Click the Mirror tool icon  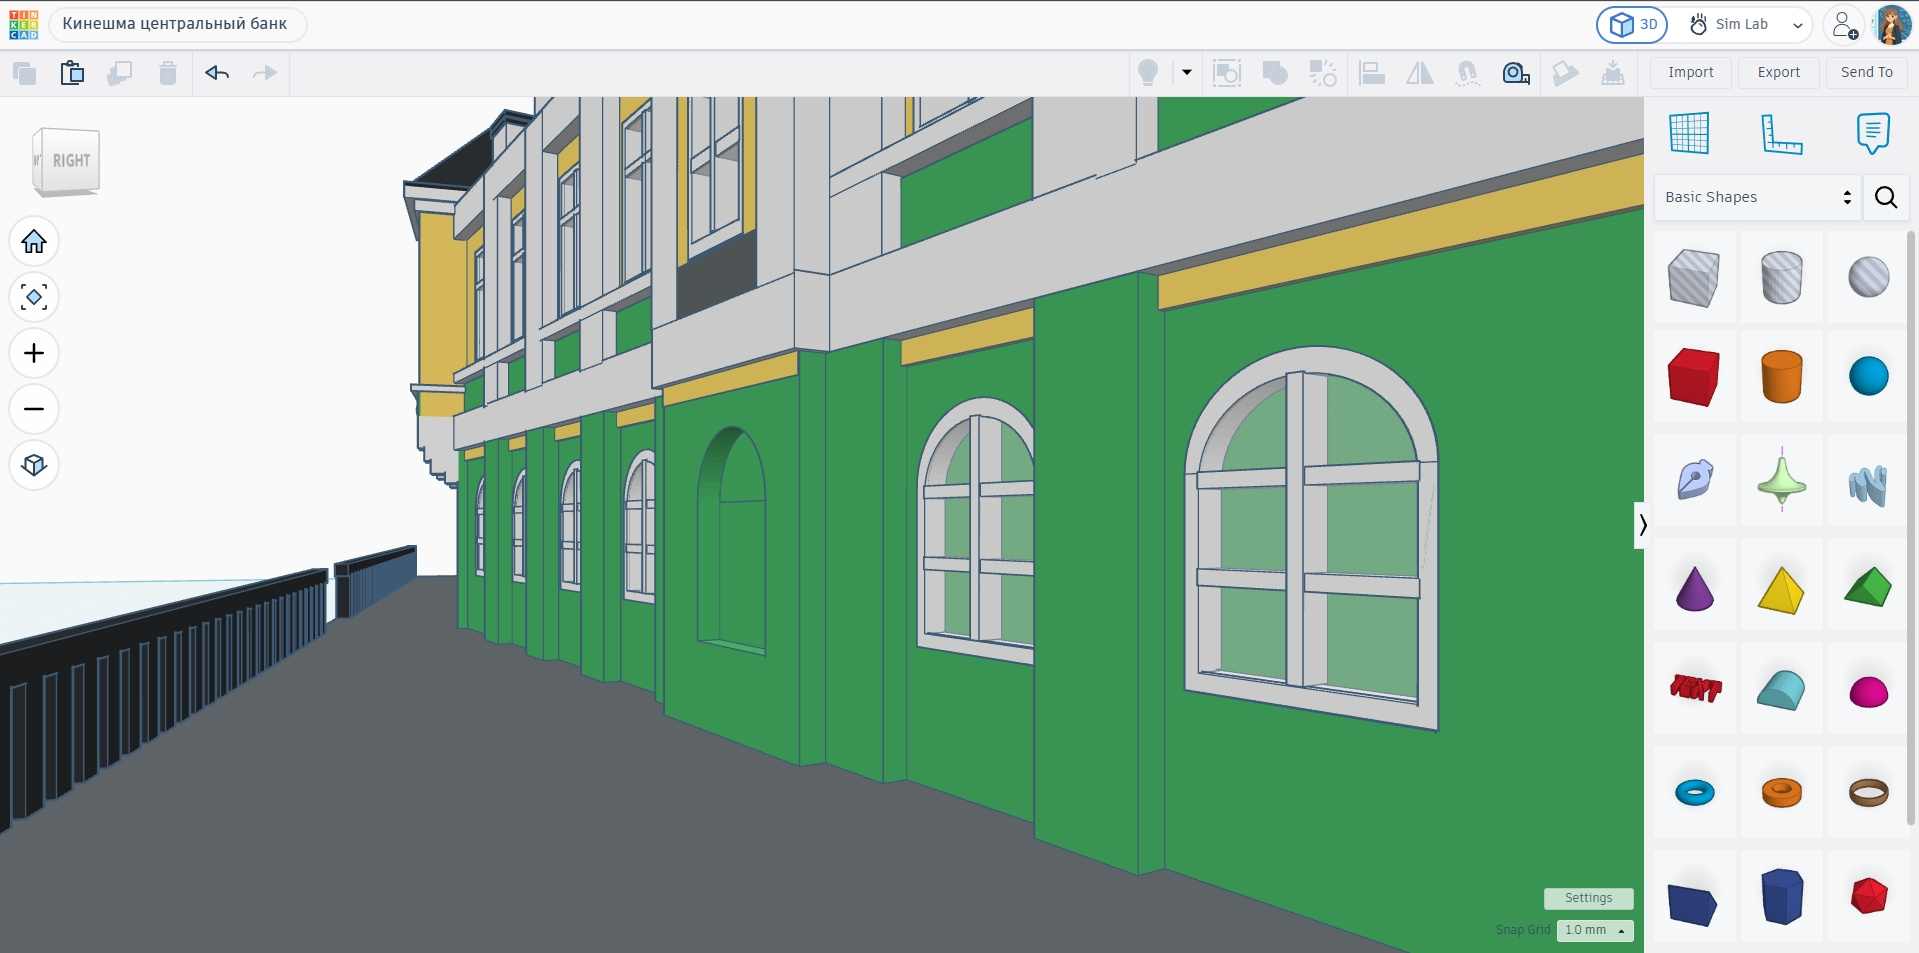pyautogui.click(x=1420, y=73)
